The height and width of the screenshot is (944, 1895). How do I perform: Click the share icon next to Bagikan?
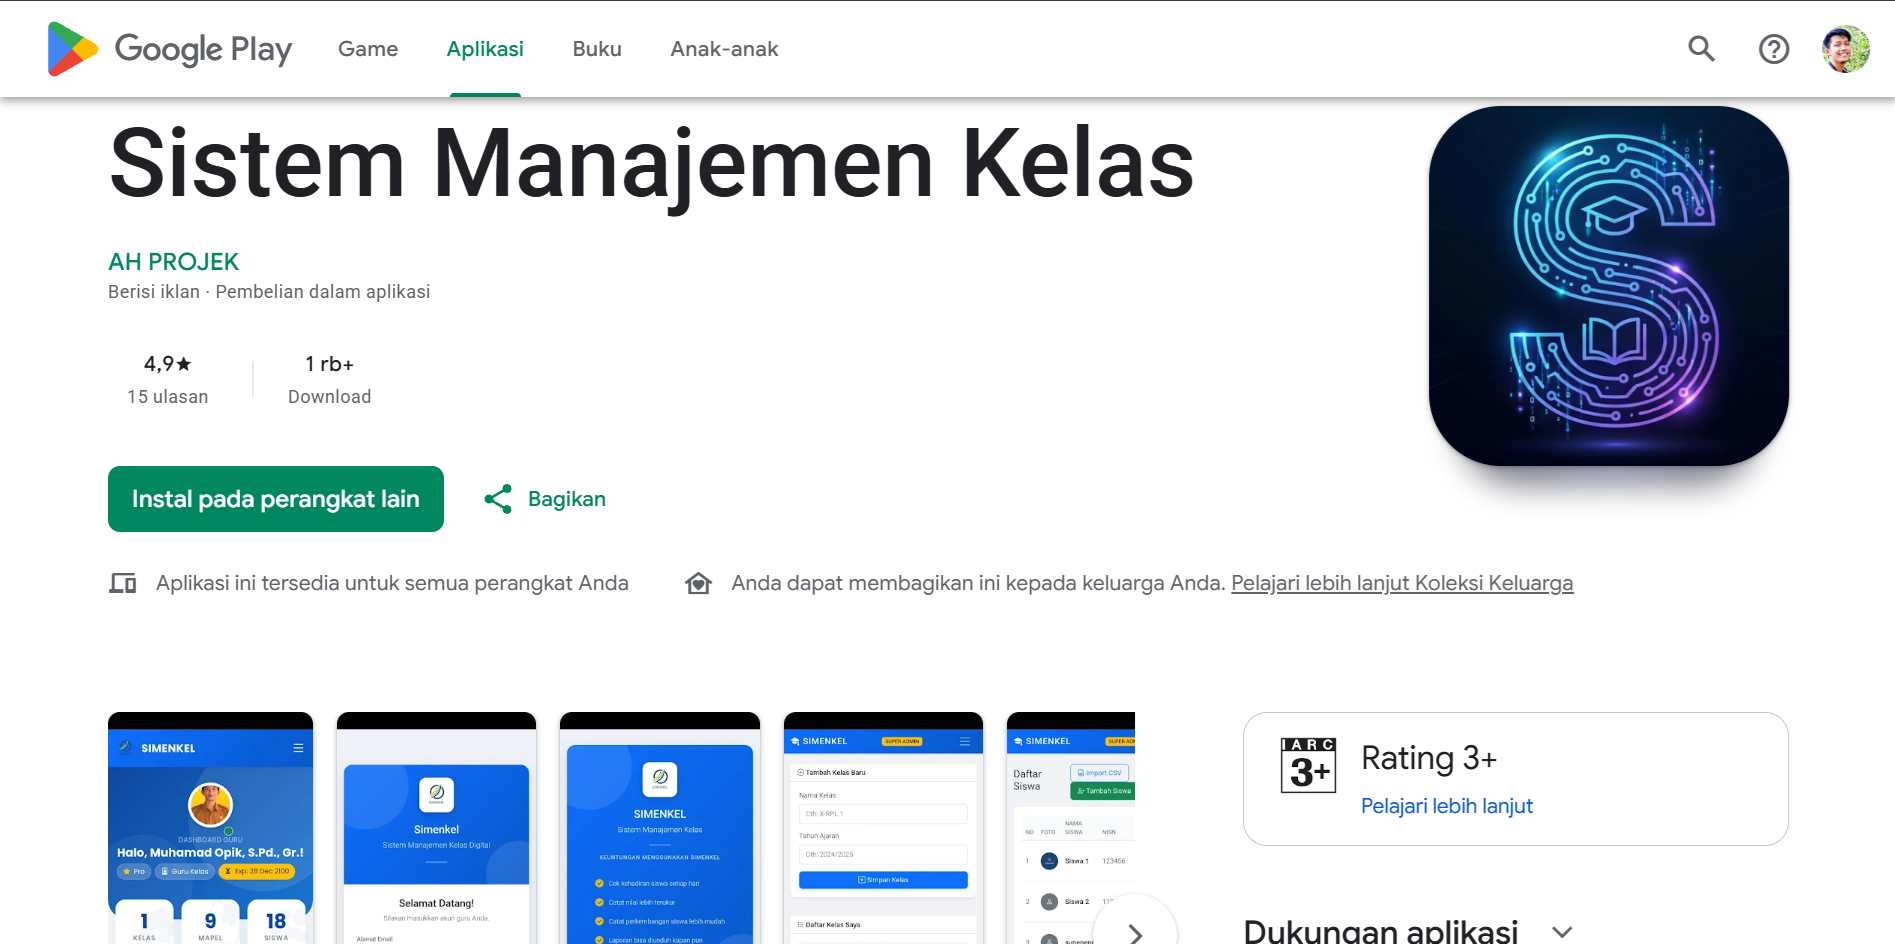498,499
